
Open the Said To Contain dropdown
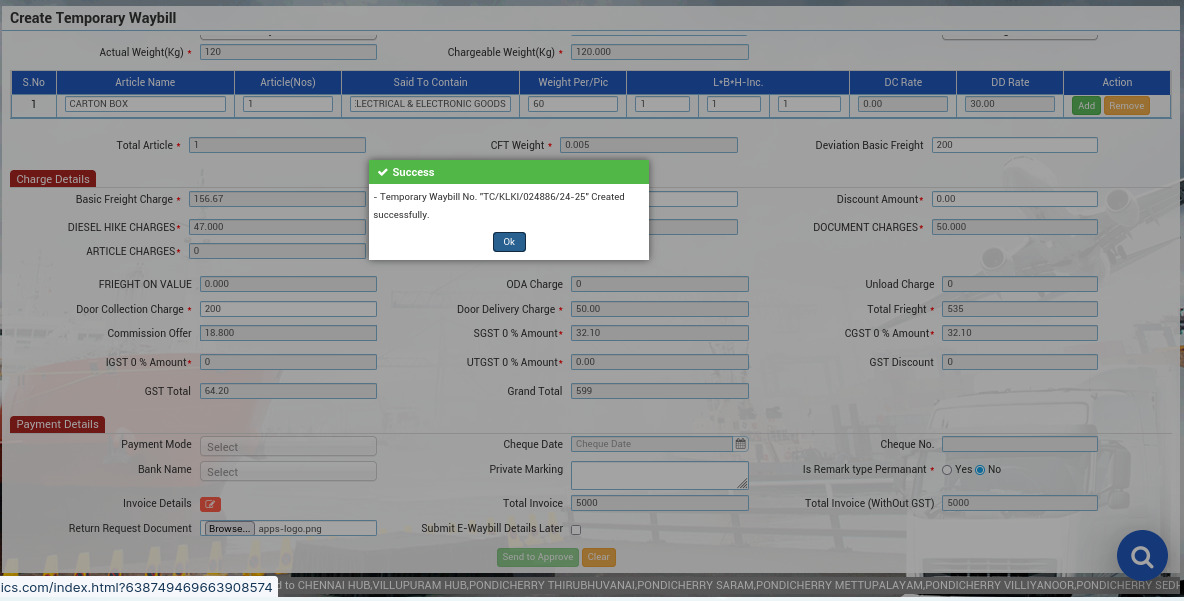[431, 104]
